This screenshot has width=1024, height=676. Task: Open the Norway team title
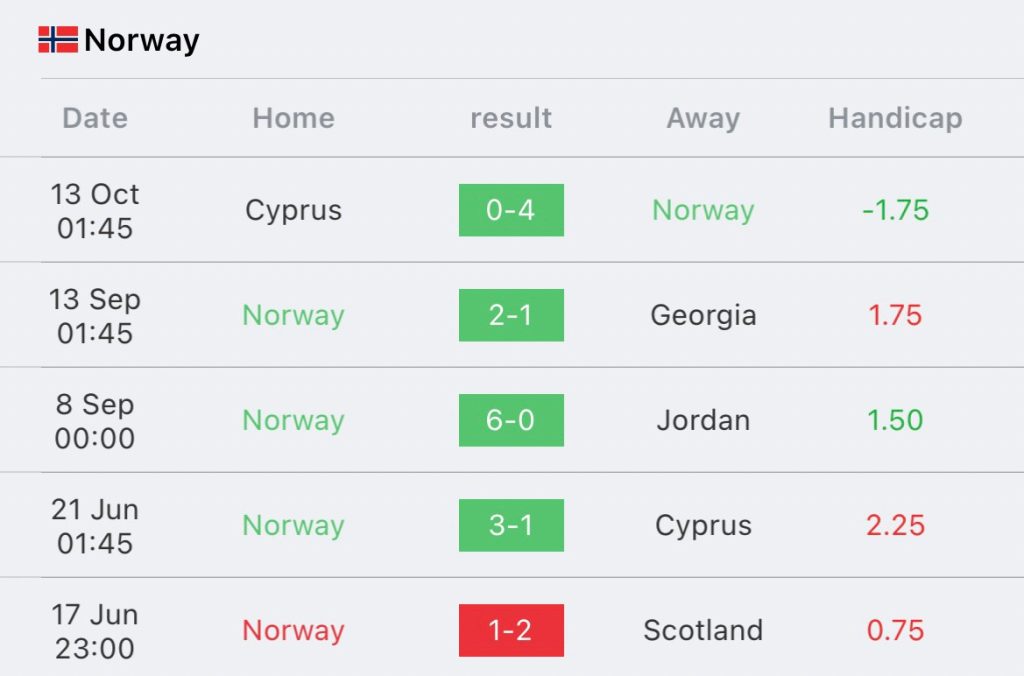point(142,40)
